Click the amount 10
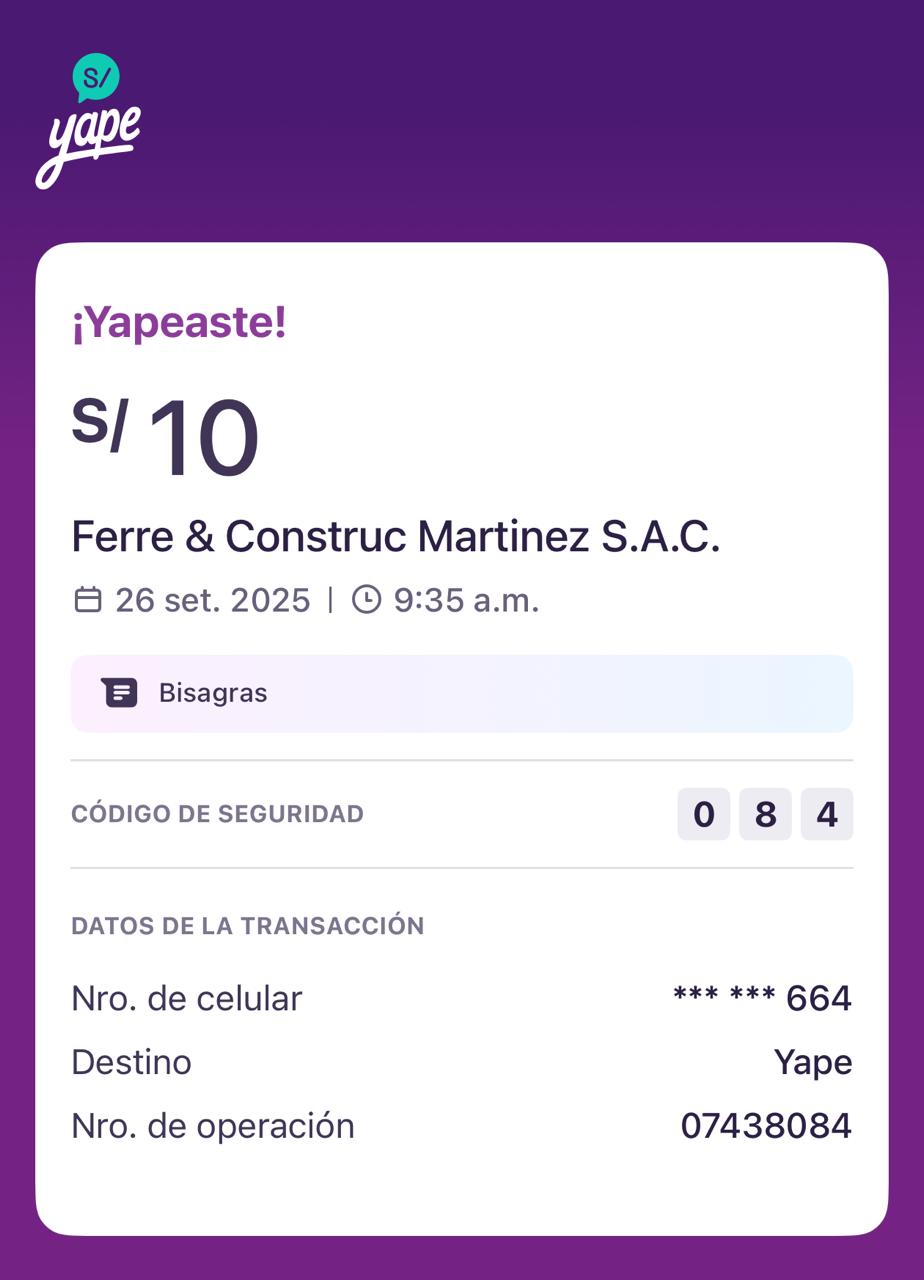 coord(204,440)
